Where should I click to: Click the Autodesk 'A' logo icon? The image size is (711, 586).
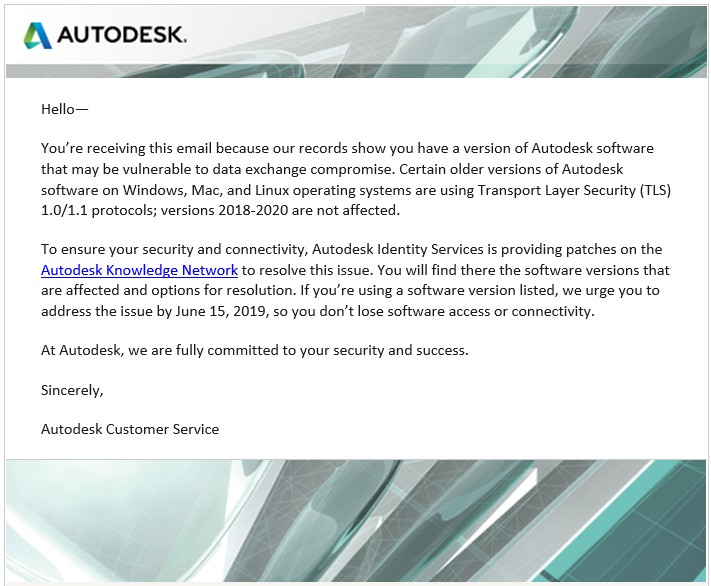pos(38,35)
